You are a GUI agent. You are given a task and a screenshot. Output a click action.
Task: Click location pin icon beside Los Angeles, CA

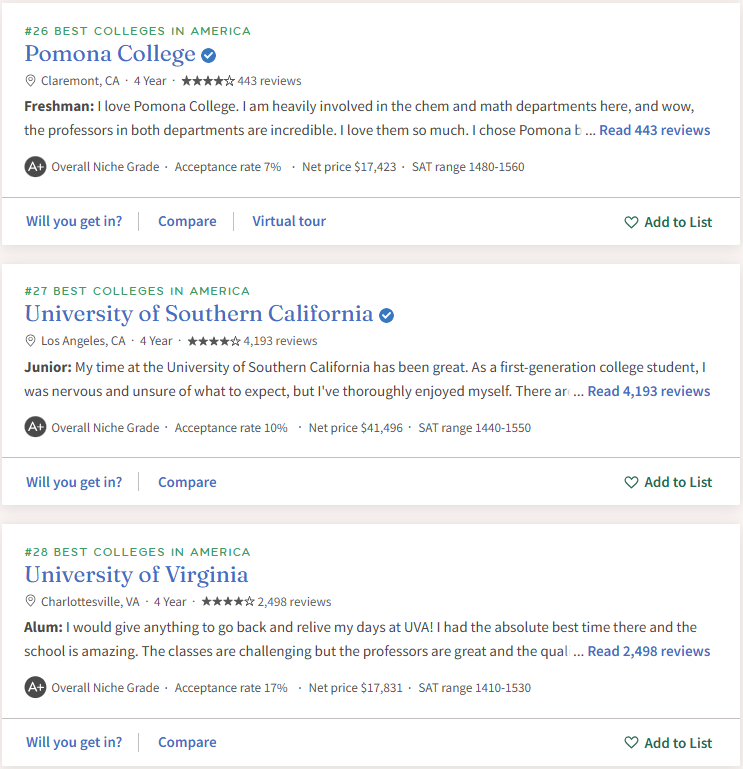(x=30, y=341)
